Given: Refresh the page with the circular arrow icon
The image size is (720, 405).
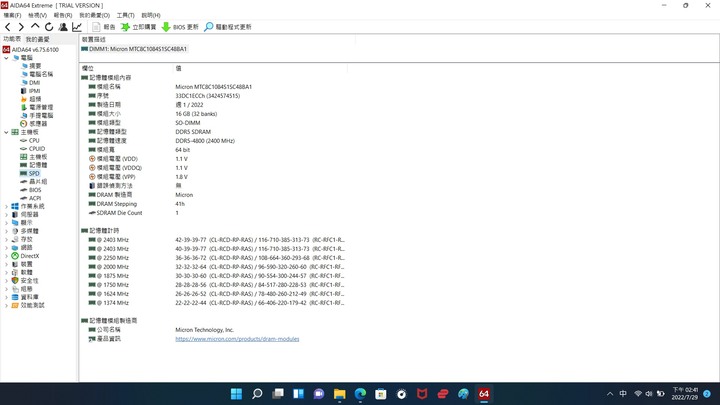Looking at the screenshot, I should point(49,27).
